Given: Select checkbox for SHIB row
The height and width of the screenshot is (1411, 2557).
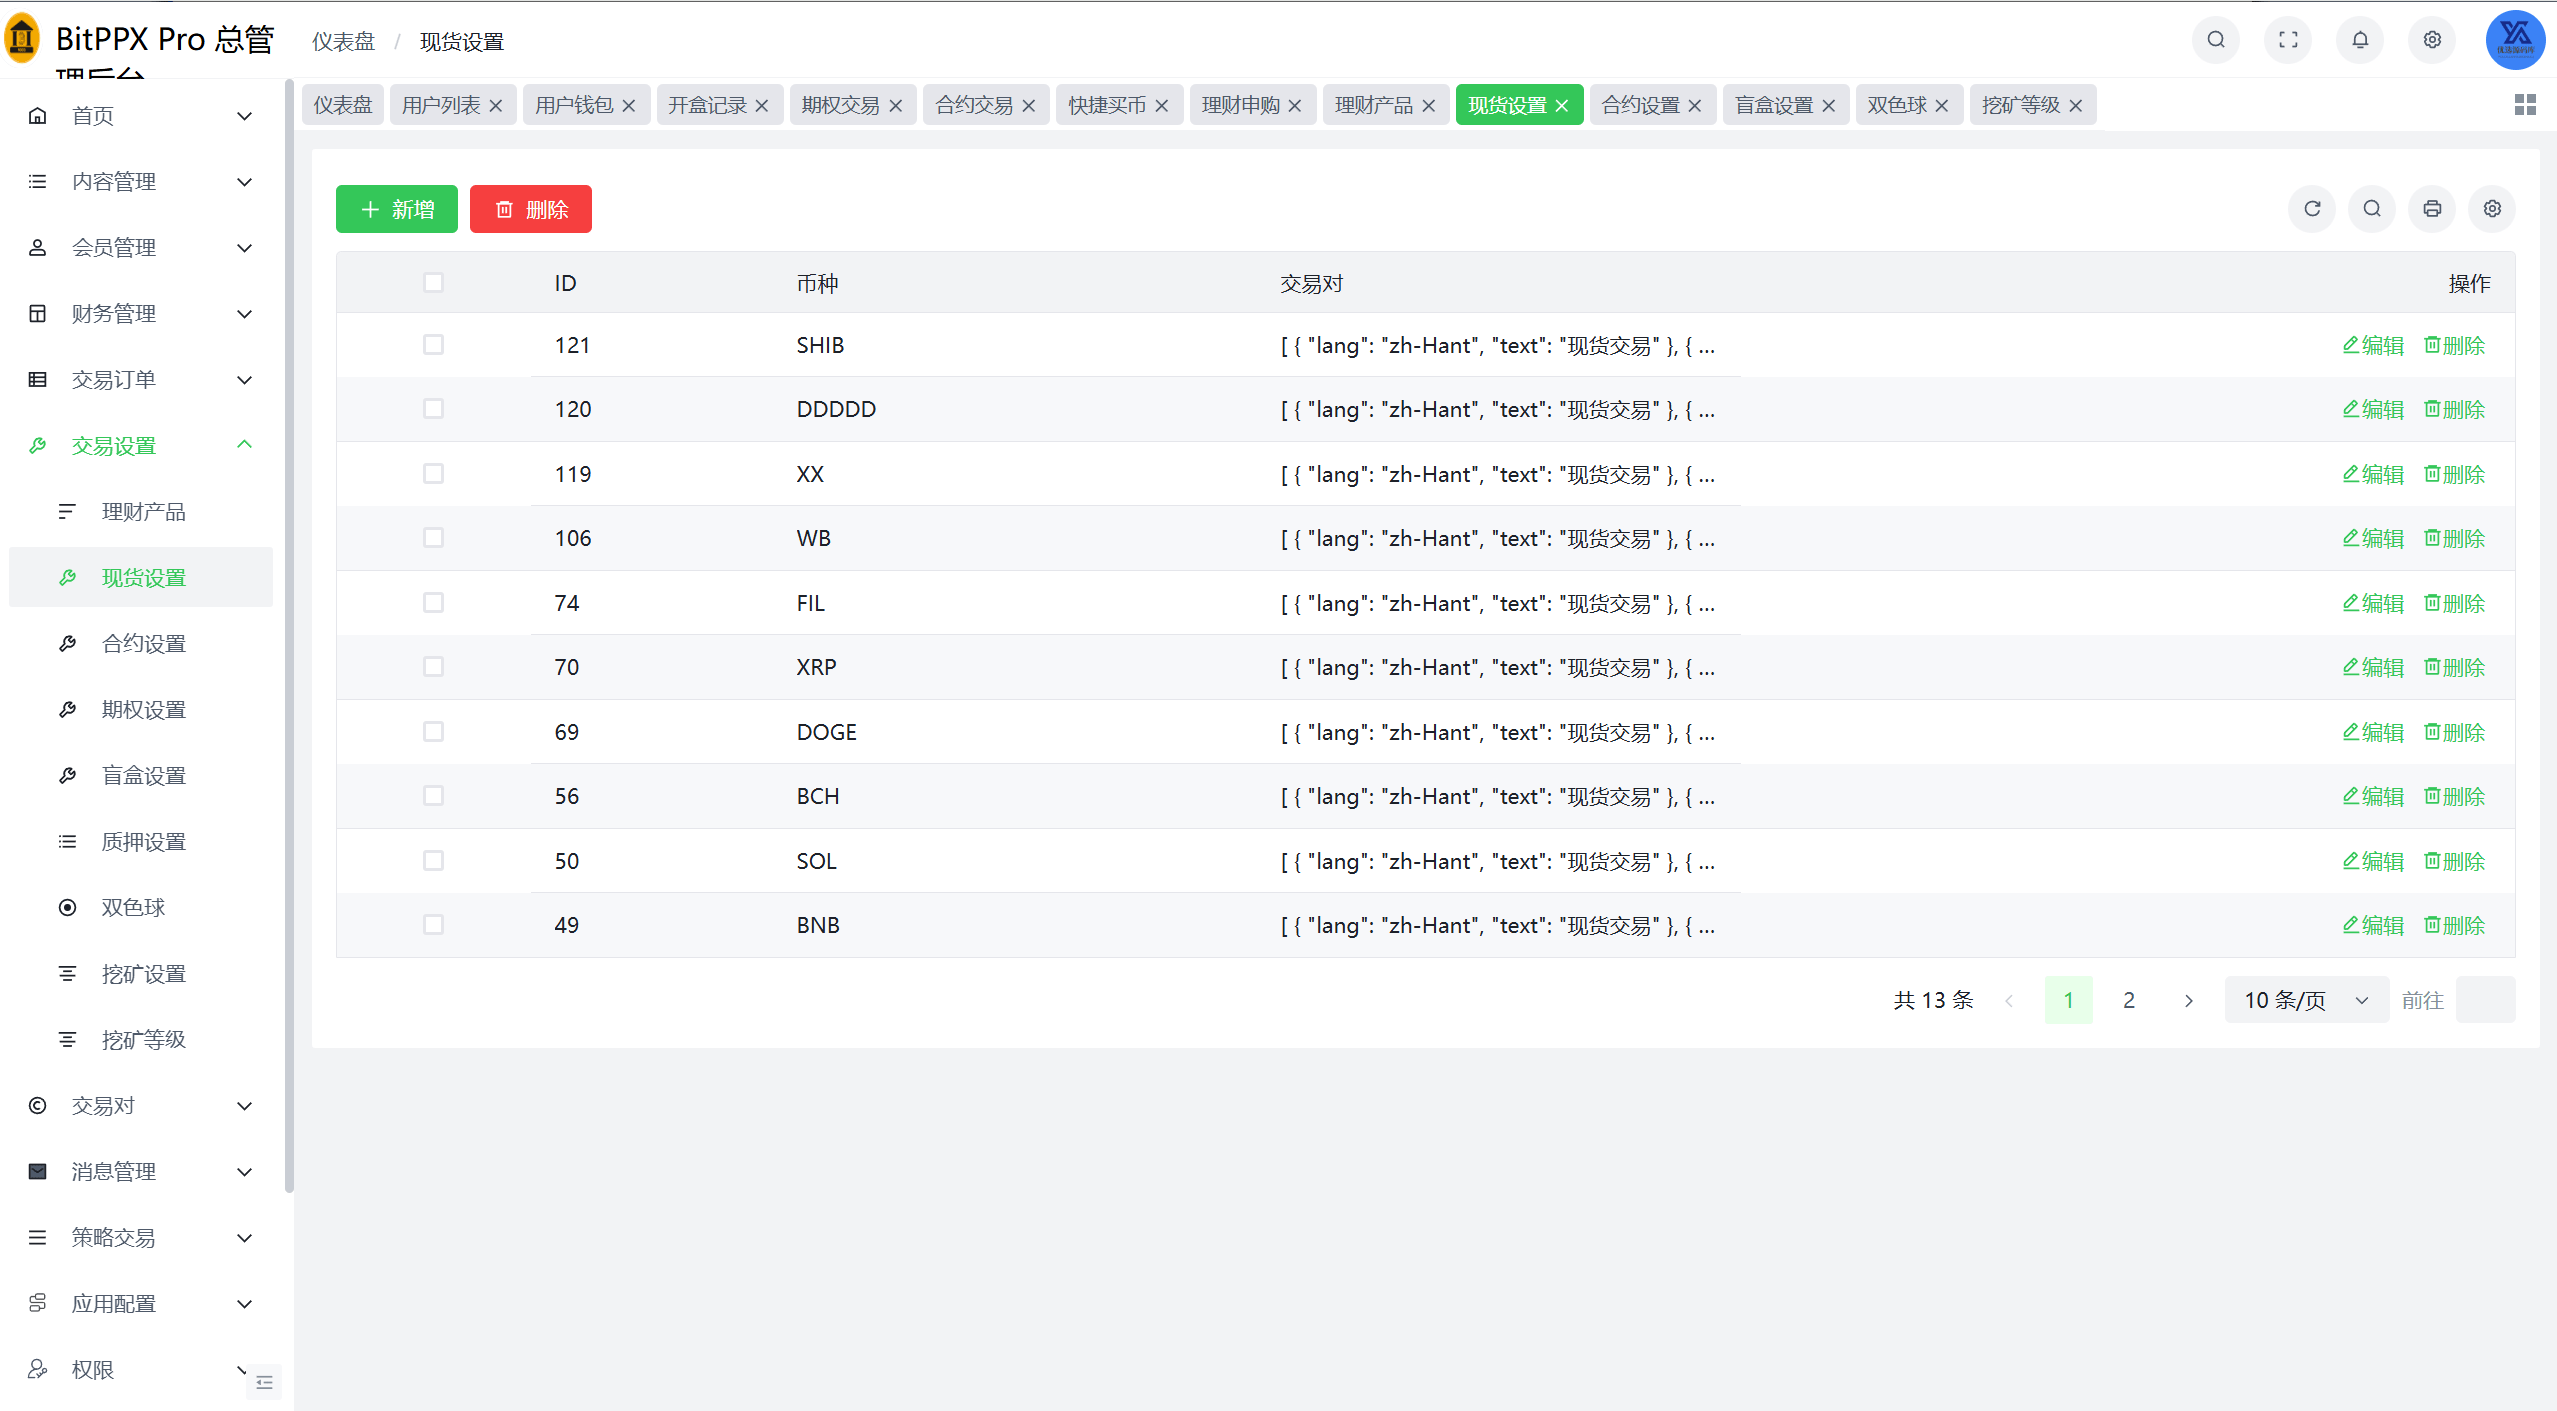Looking at the screenshot, I should 433,345.
